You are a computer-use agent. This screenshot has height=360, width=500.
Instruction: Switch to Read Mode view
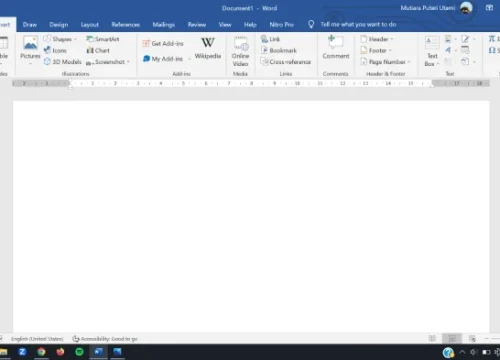[x=432, y=339]
